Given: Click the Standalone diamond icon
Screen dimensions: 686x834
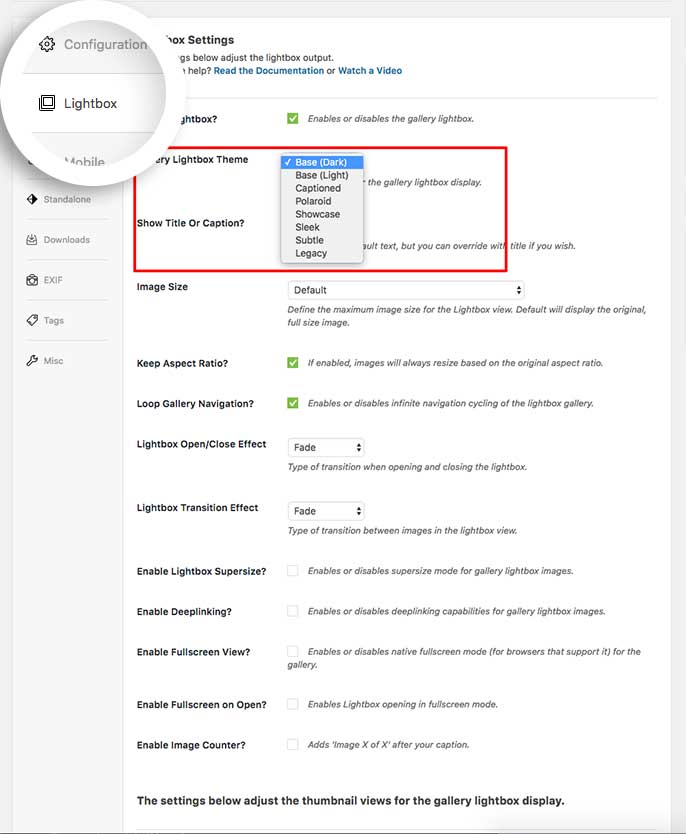Looking at the screenshot, I should pyautogui.click(x=32, y=199).
